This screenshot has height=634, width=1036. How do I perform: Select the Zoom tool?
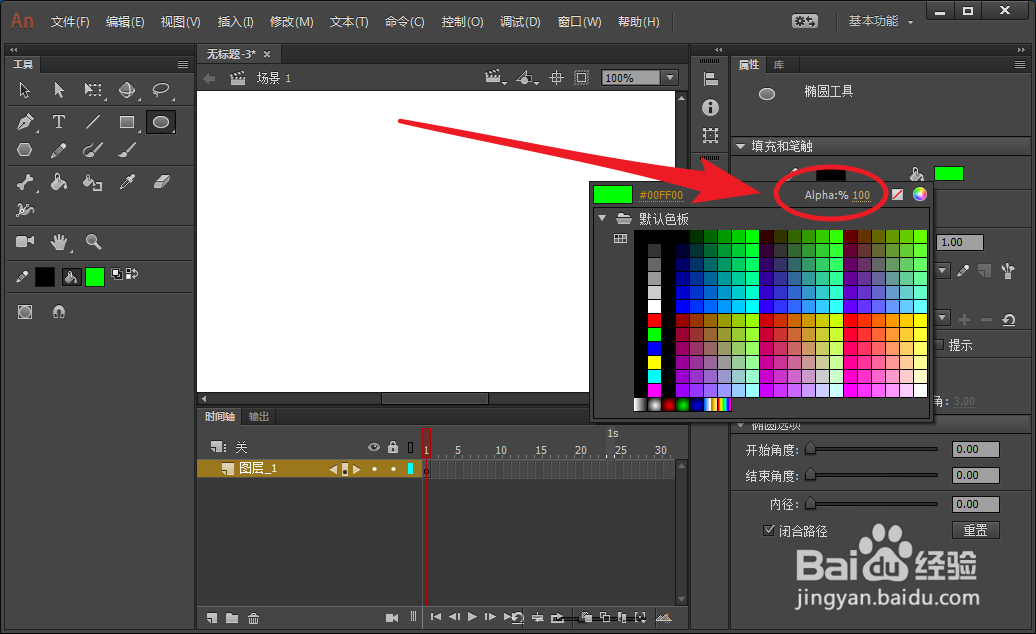click(94, 242)
